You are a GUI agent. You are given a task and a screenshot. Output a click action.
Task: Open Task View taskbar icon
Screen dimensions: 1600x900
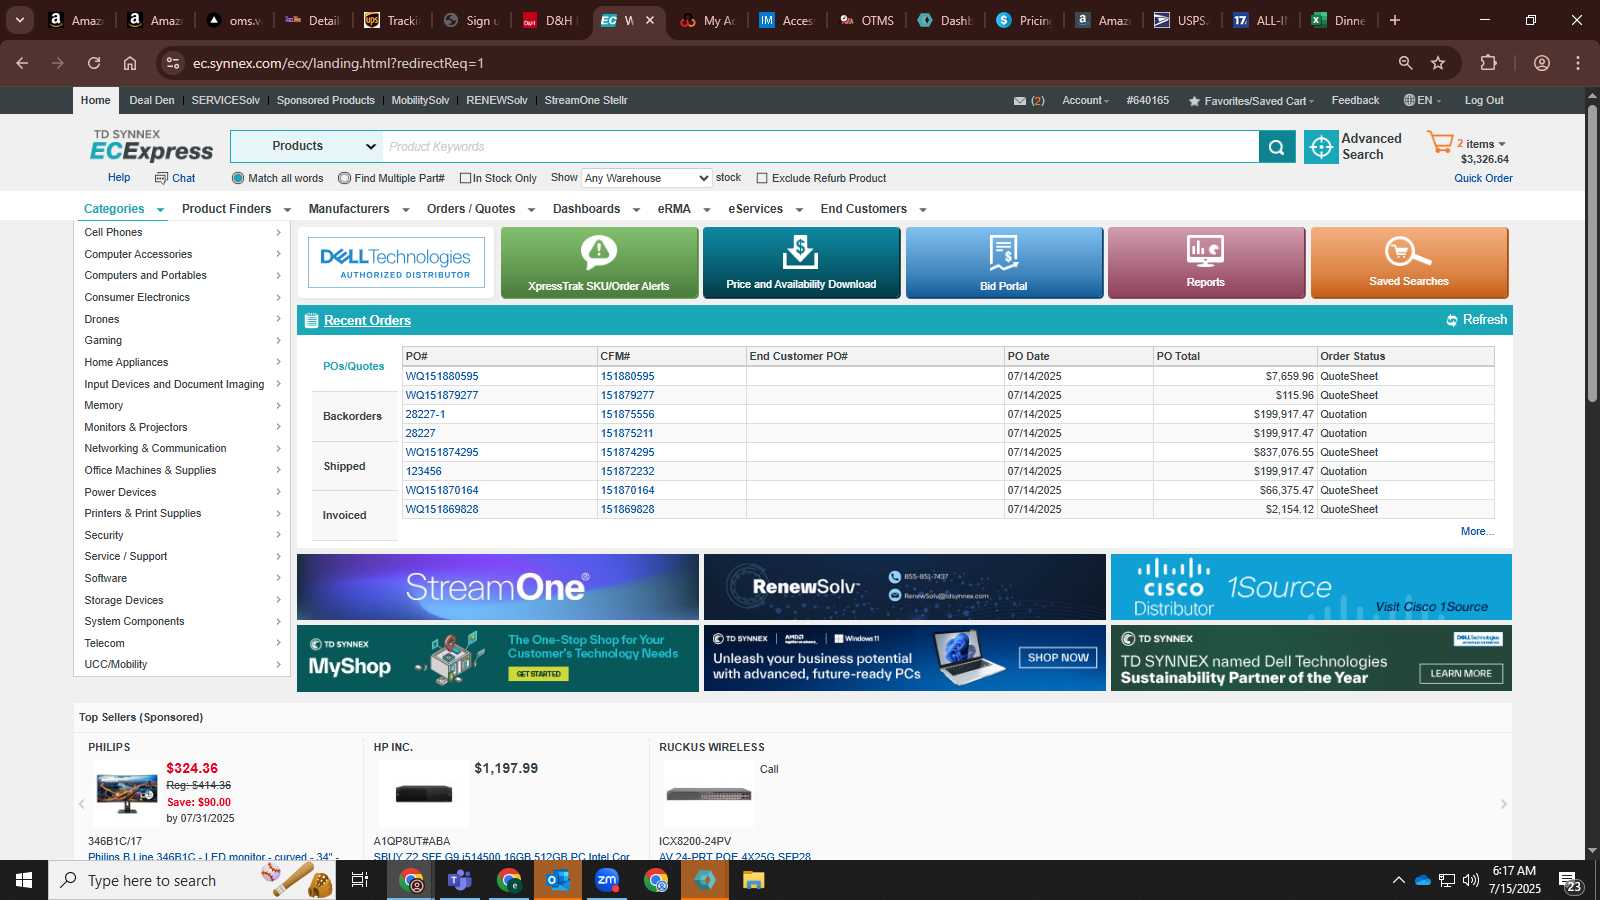(360, 880)
